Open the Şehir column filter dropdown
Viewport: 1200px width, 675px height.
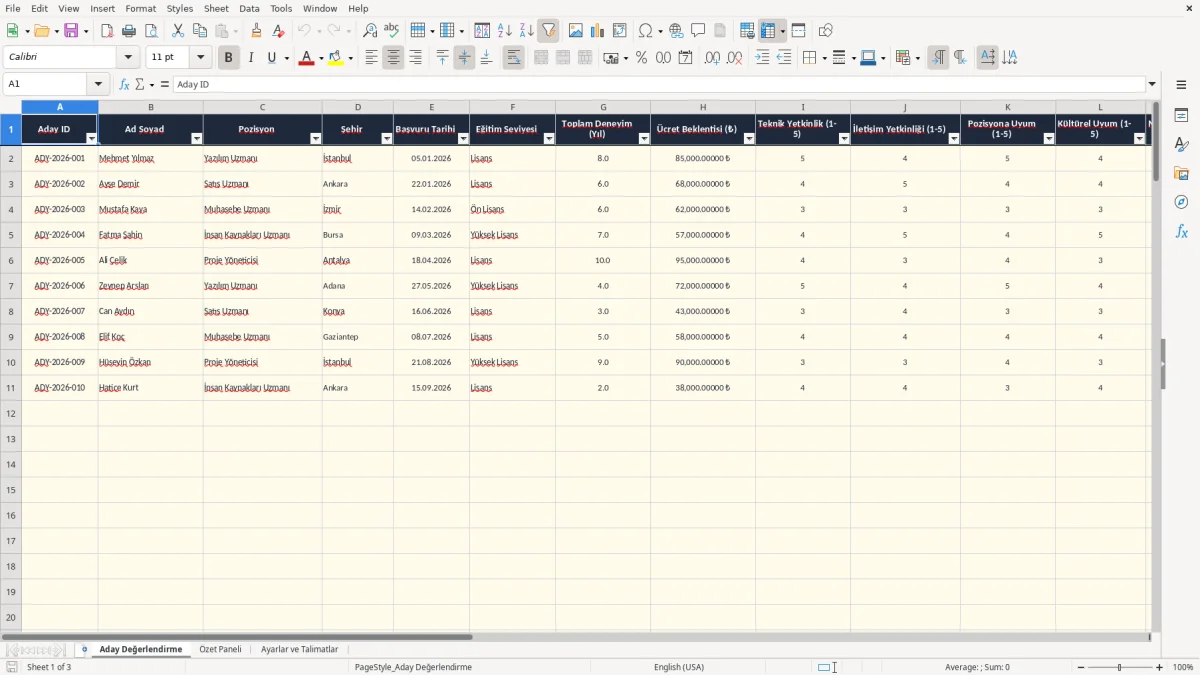point(387,139)
